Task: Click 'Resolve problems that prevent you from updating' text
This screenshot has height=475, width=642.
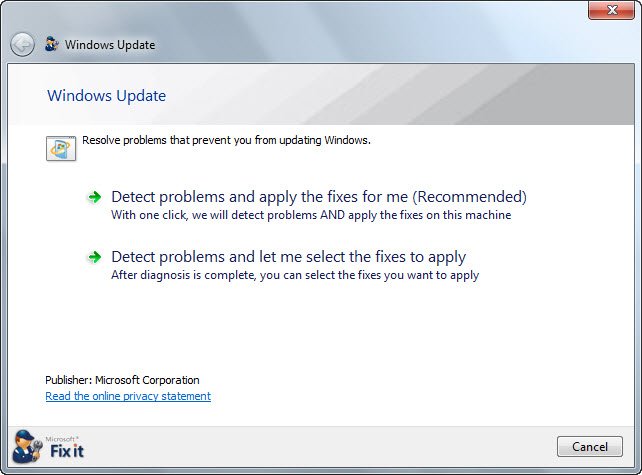Action: tap(226, 140)
